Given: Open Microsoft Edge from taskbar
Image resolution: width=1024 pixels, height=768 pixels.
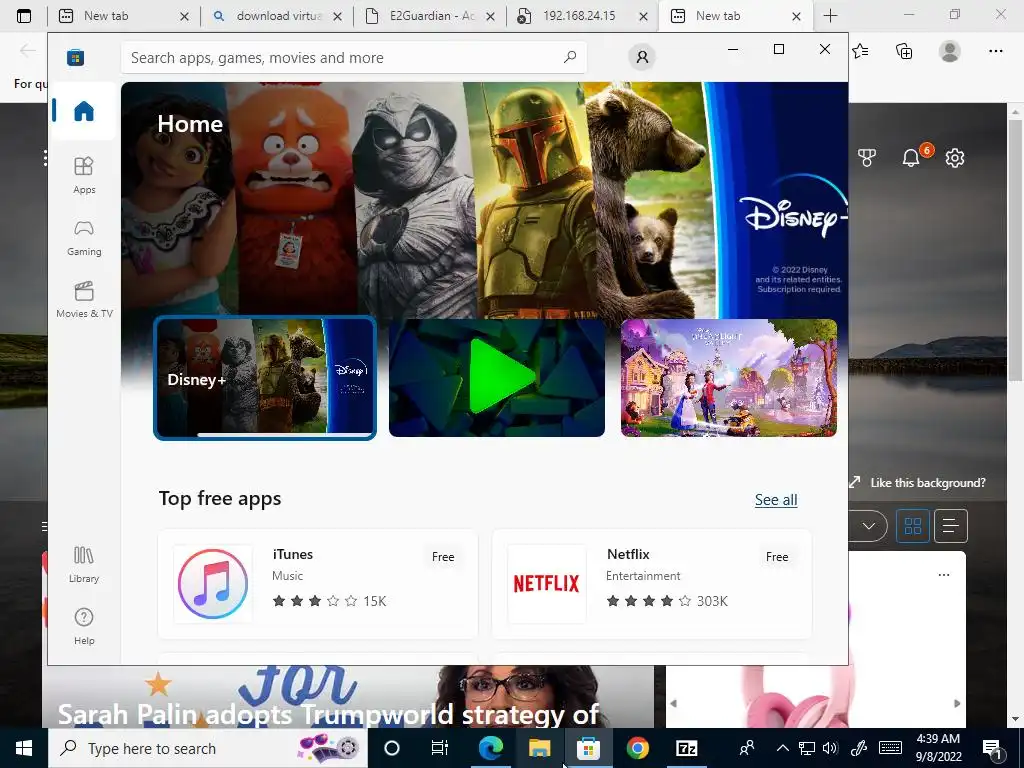Looking at the screenshot, I should coord(491,748).
